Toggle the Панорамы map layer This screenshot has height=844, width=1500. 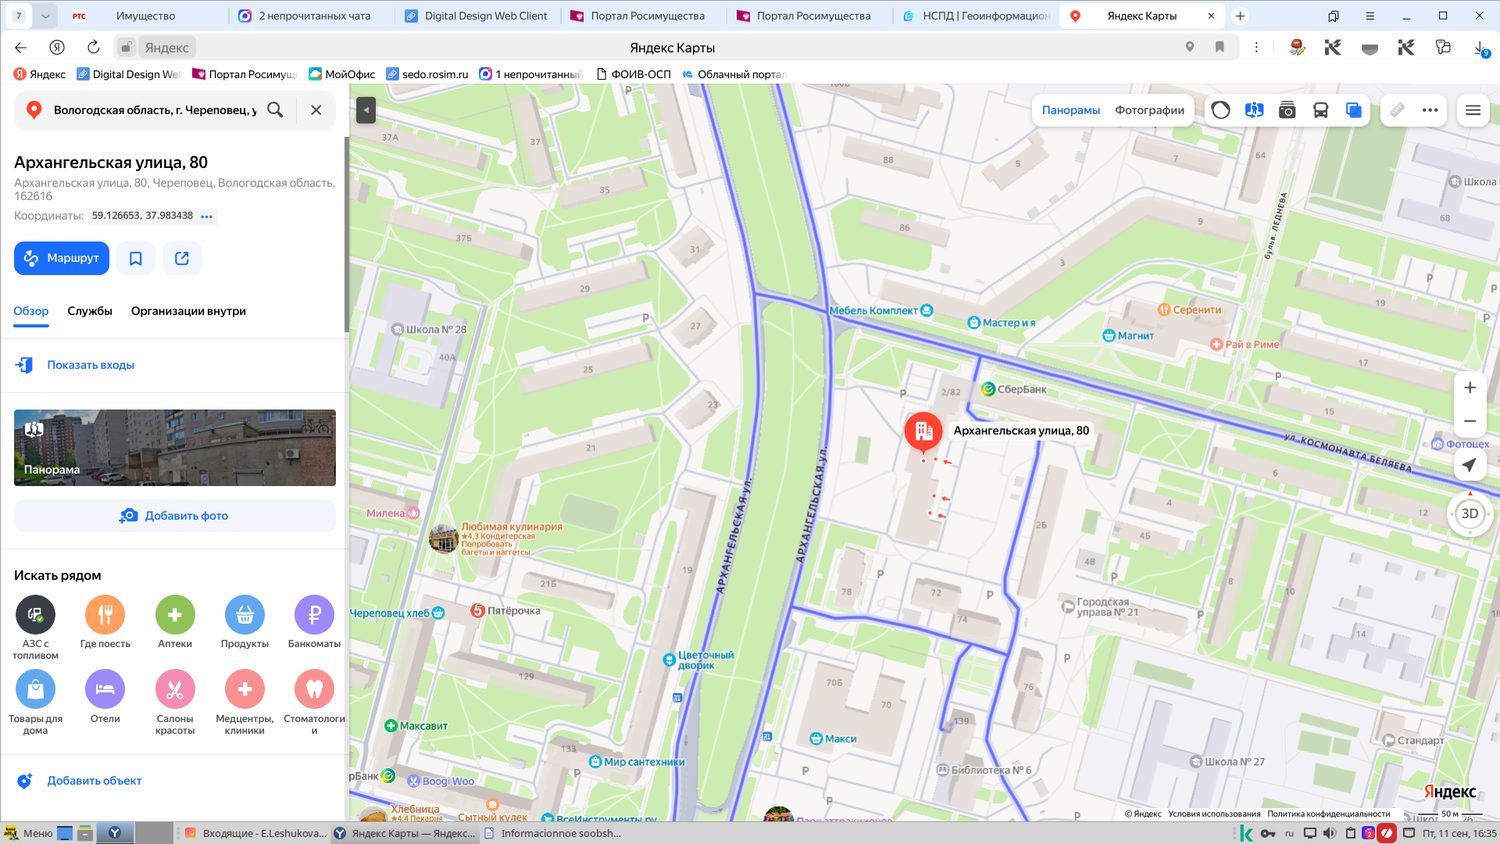coord(1071,110)
